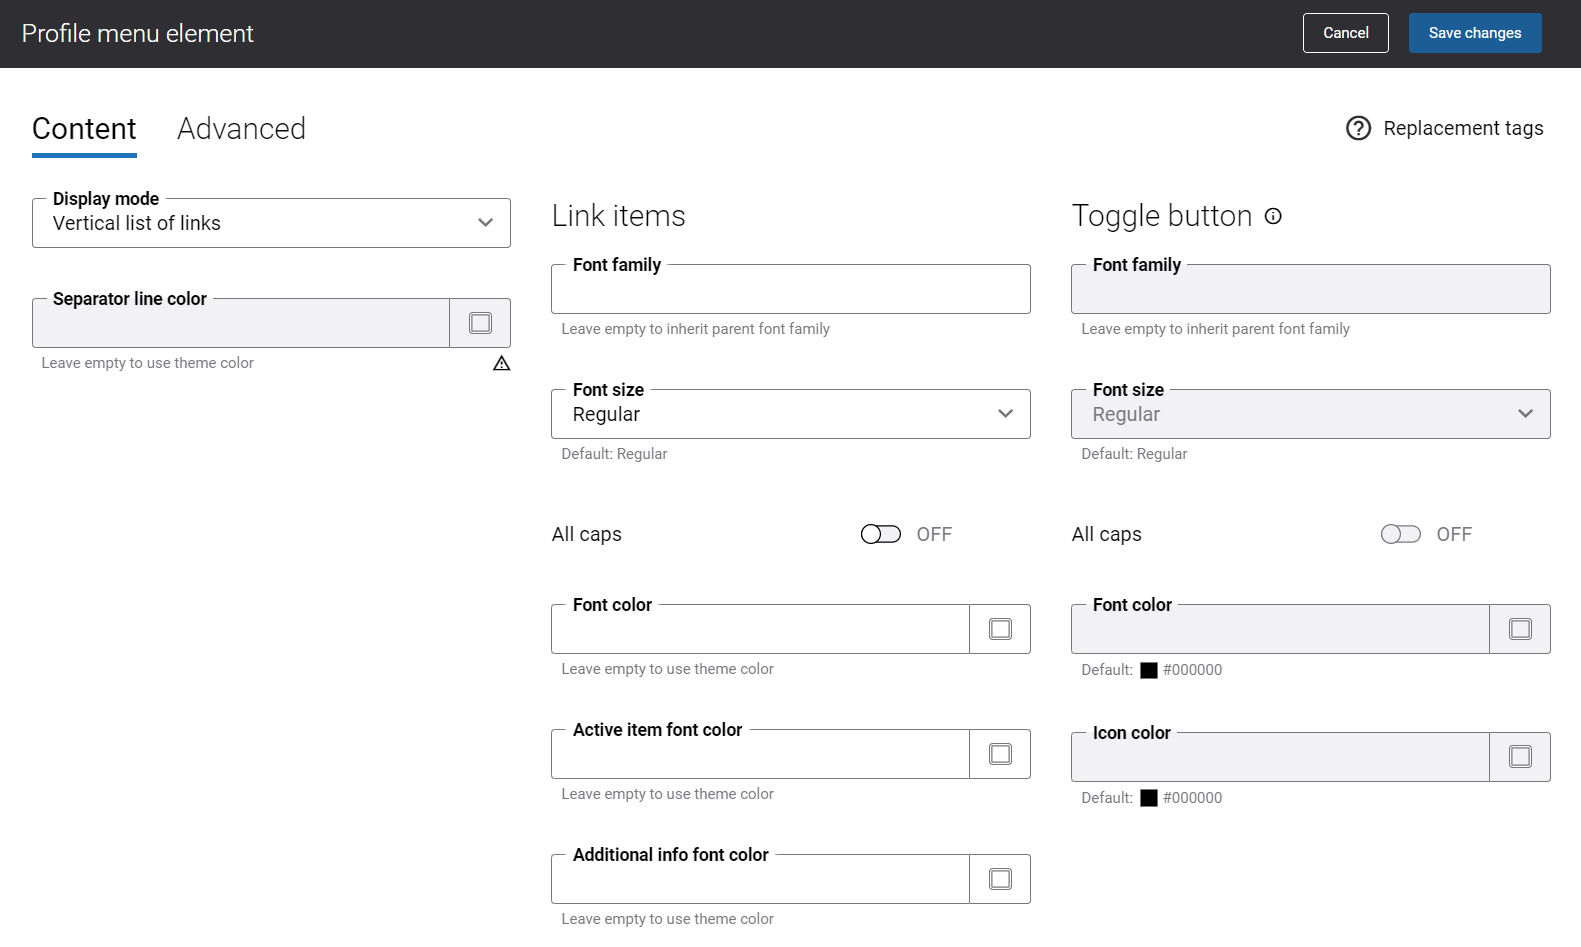Screen dimensions: 1581x947
Task: Expand the Display mode dropdown
Action: 271,223
